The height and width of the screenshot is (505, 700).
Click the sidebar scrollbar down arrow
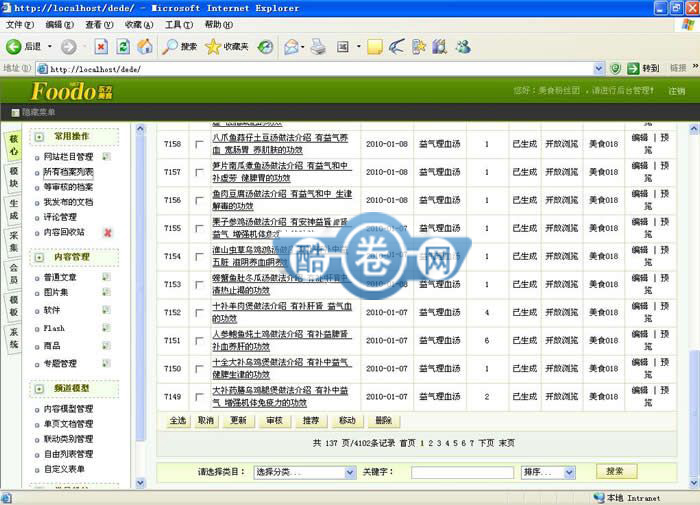point(140,483)
